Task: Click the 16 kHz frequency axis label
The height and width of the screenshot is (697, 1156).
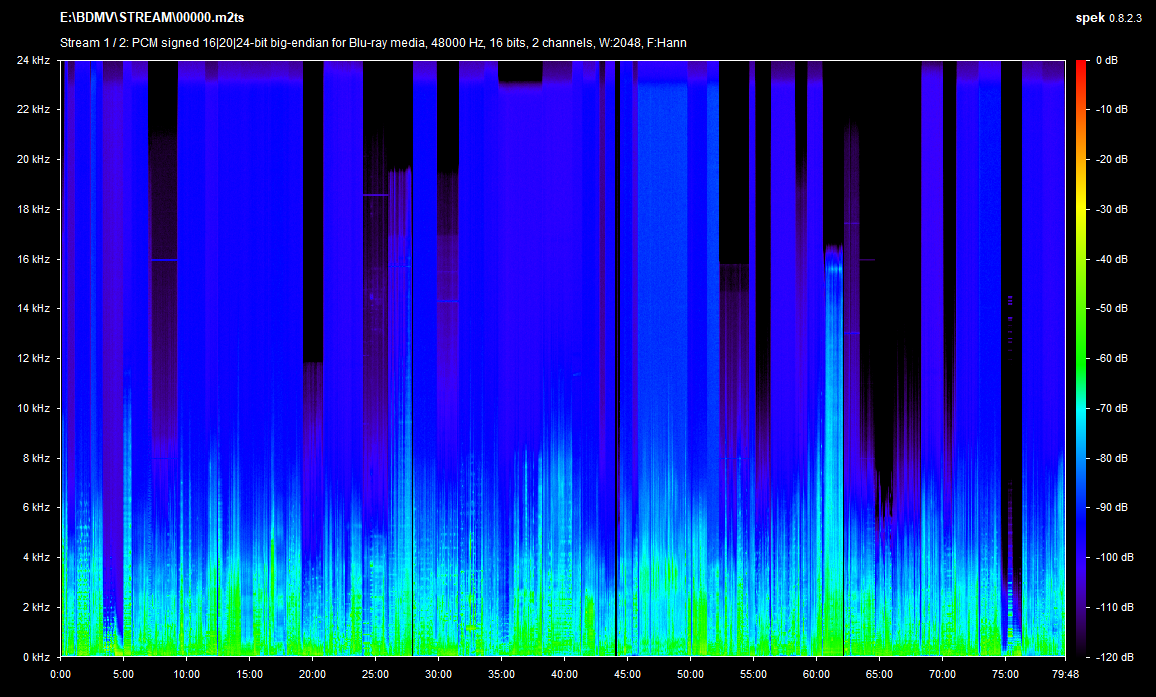Action: pos(33,259)
